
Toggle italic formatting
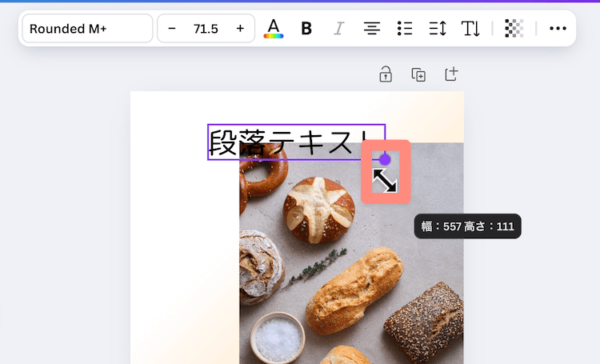coord(339,28)
